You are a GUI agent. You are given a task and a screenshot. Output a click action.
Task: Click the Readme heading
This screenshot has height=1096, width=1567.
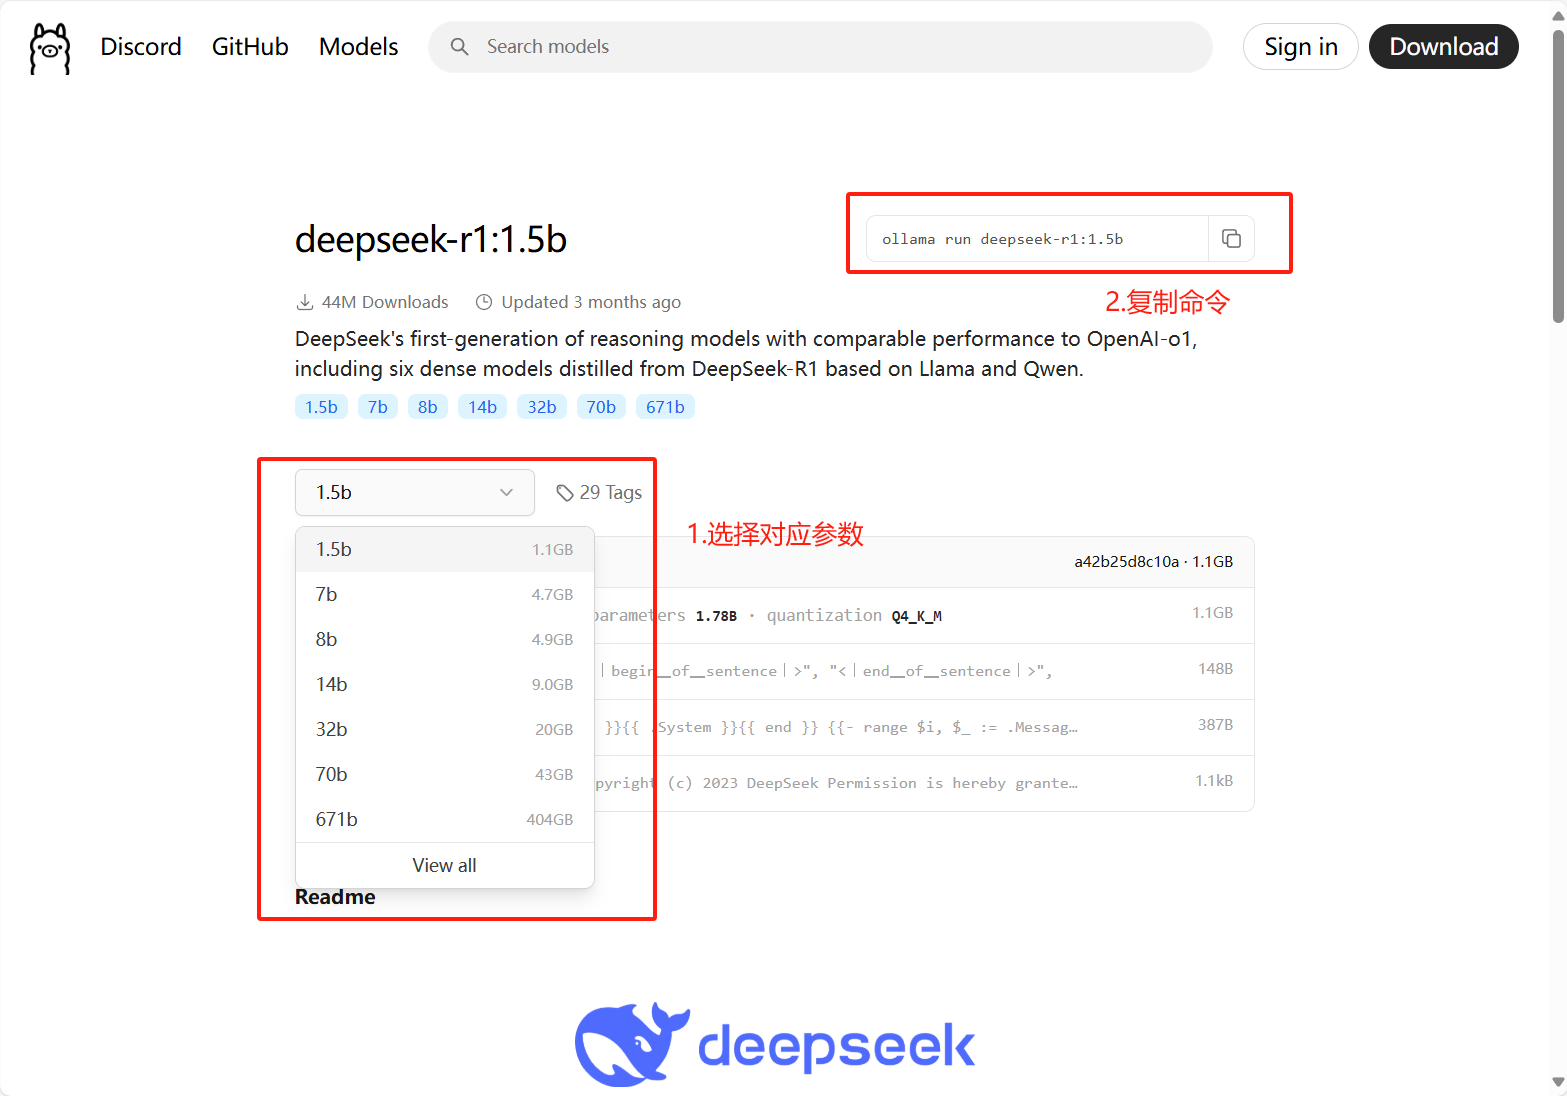coord(335,897)
